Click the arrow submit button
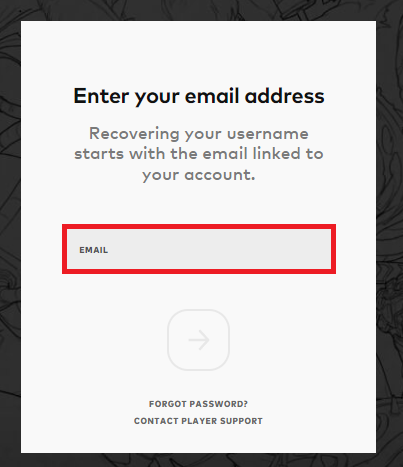 click(x=198, y=340)
